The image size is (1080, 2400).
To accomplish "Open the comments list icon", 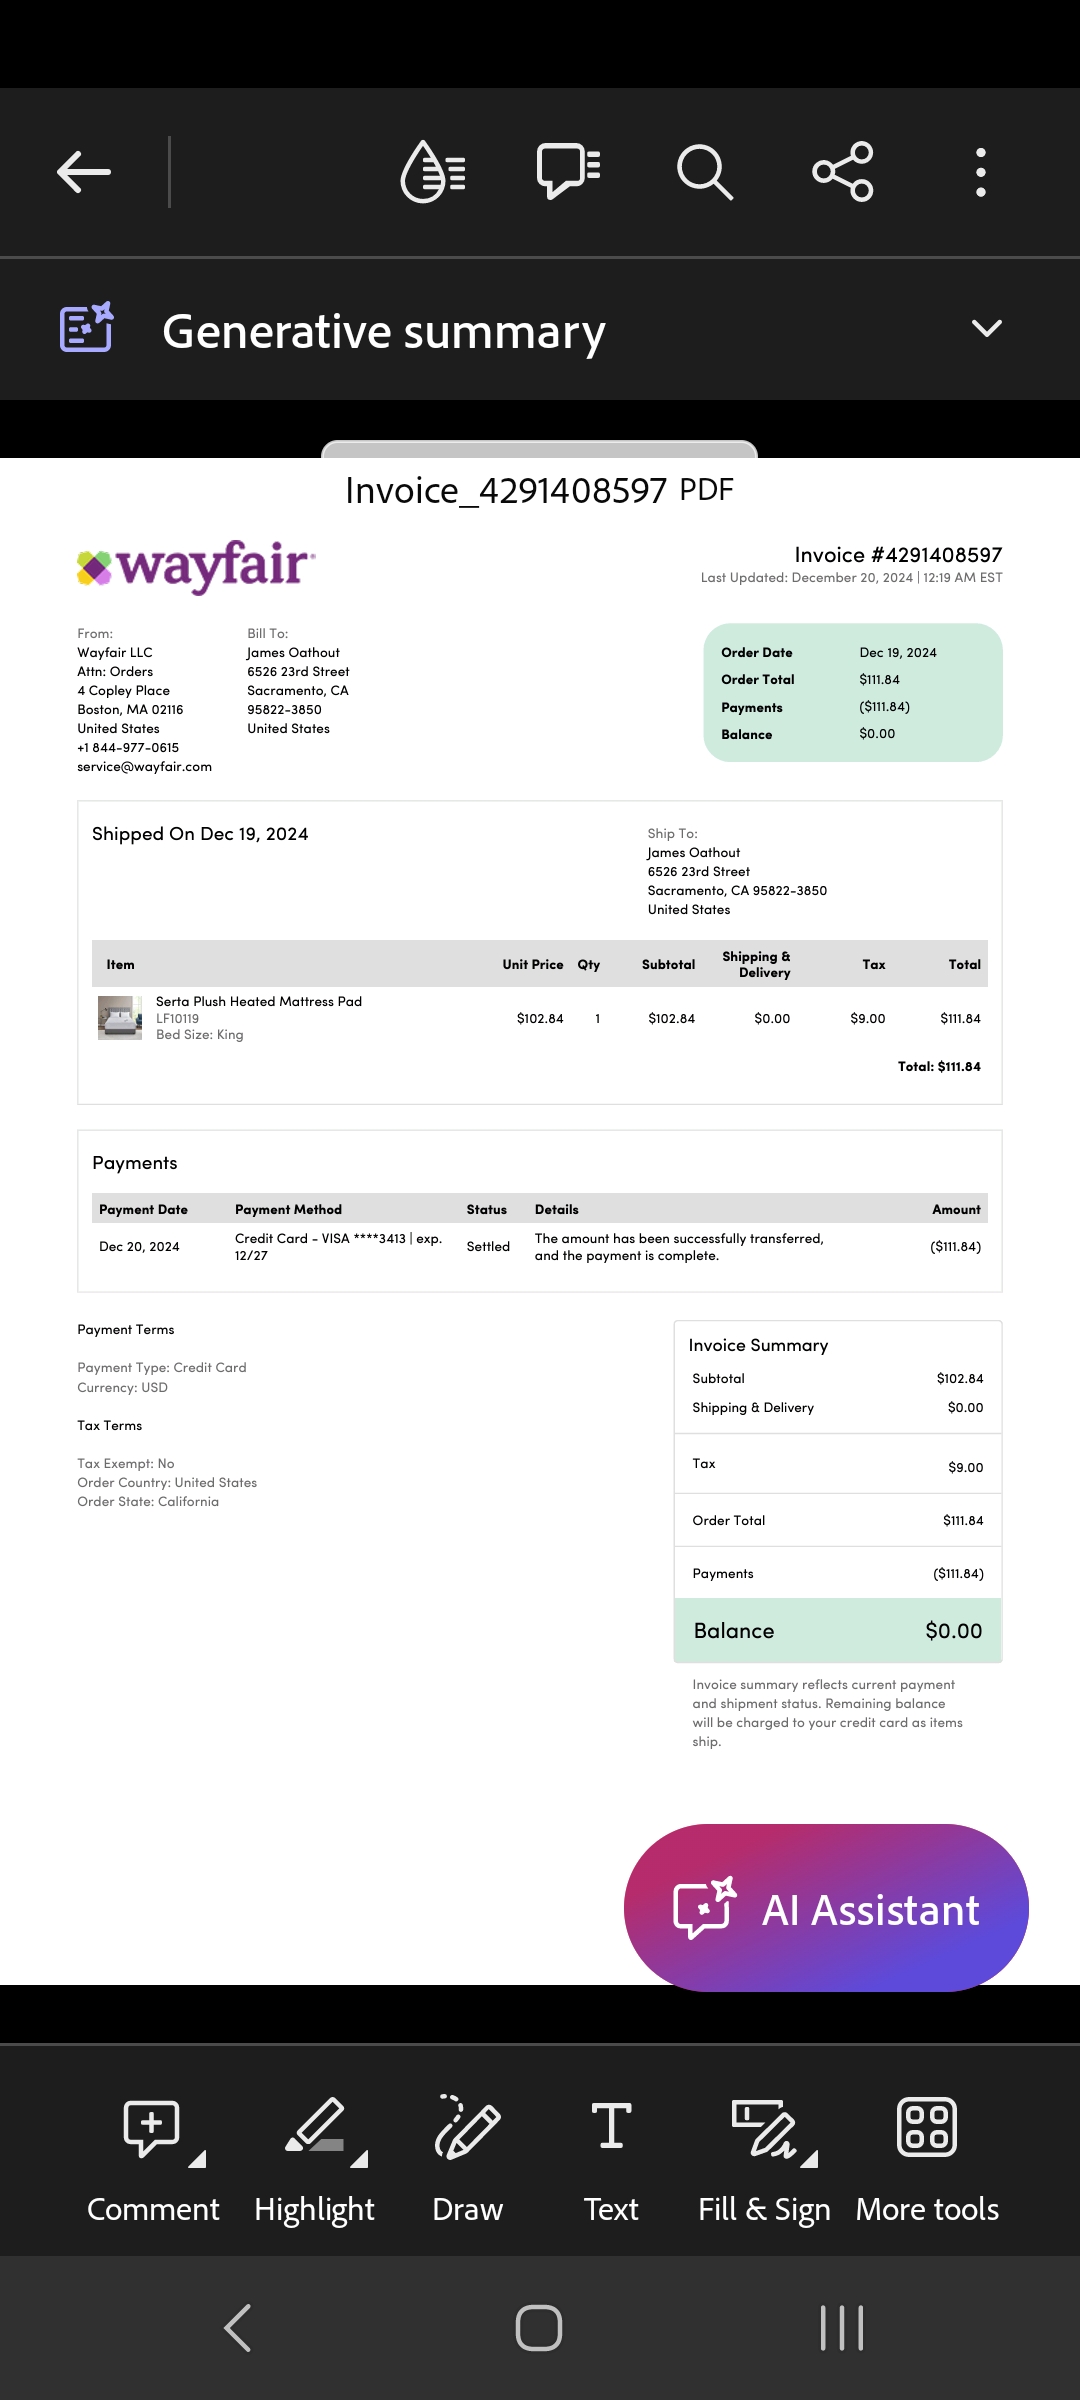I will point(569,171).
